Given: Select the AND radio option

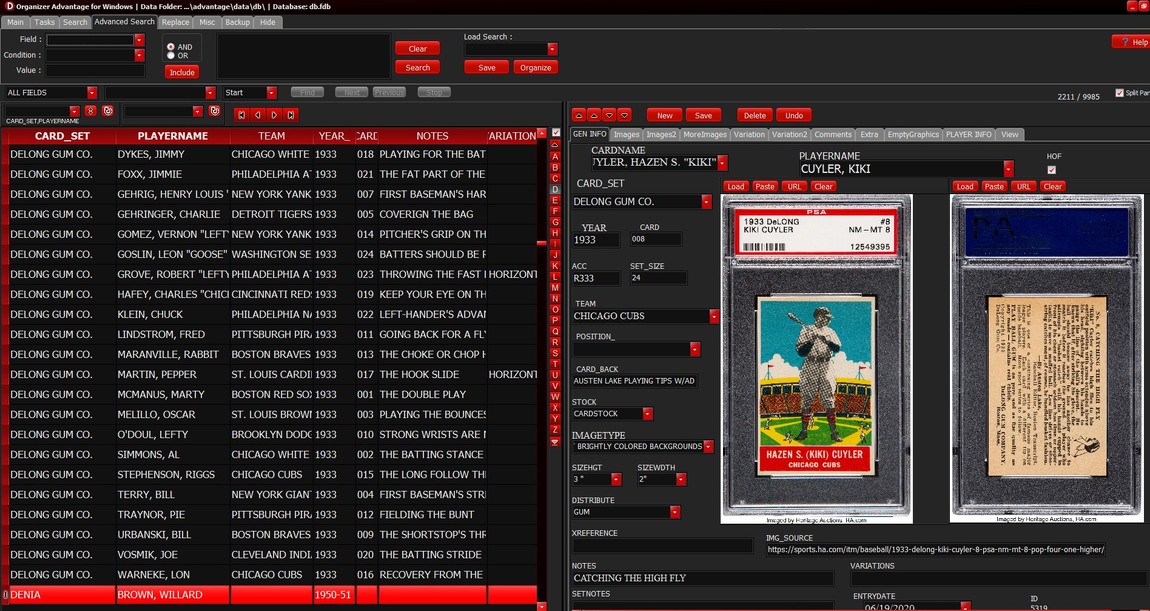Looking at the screenshot, I should coord(171,47).
